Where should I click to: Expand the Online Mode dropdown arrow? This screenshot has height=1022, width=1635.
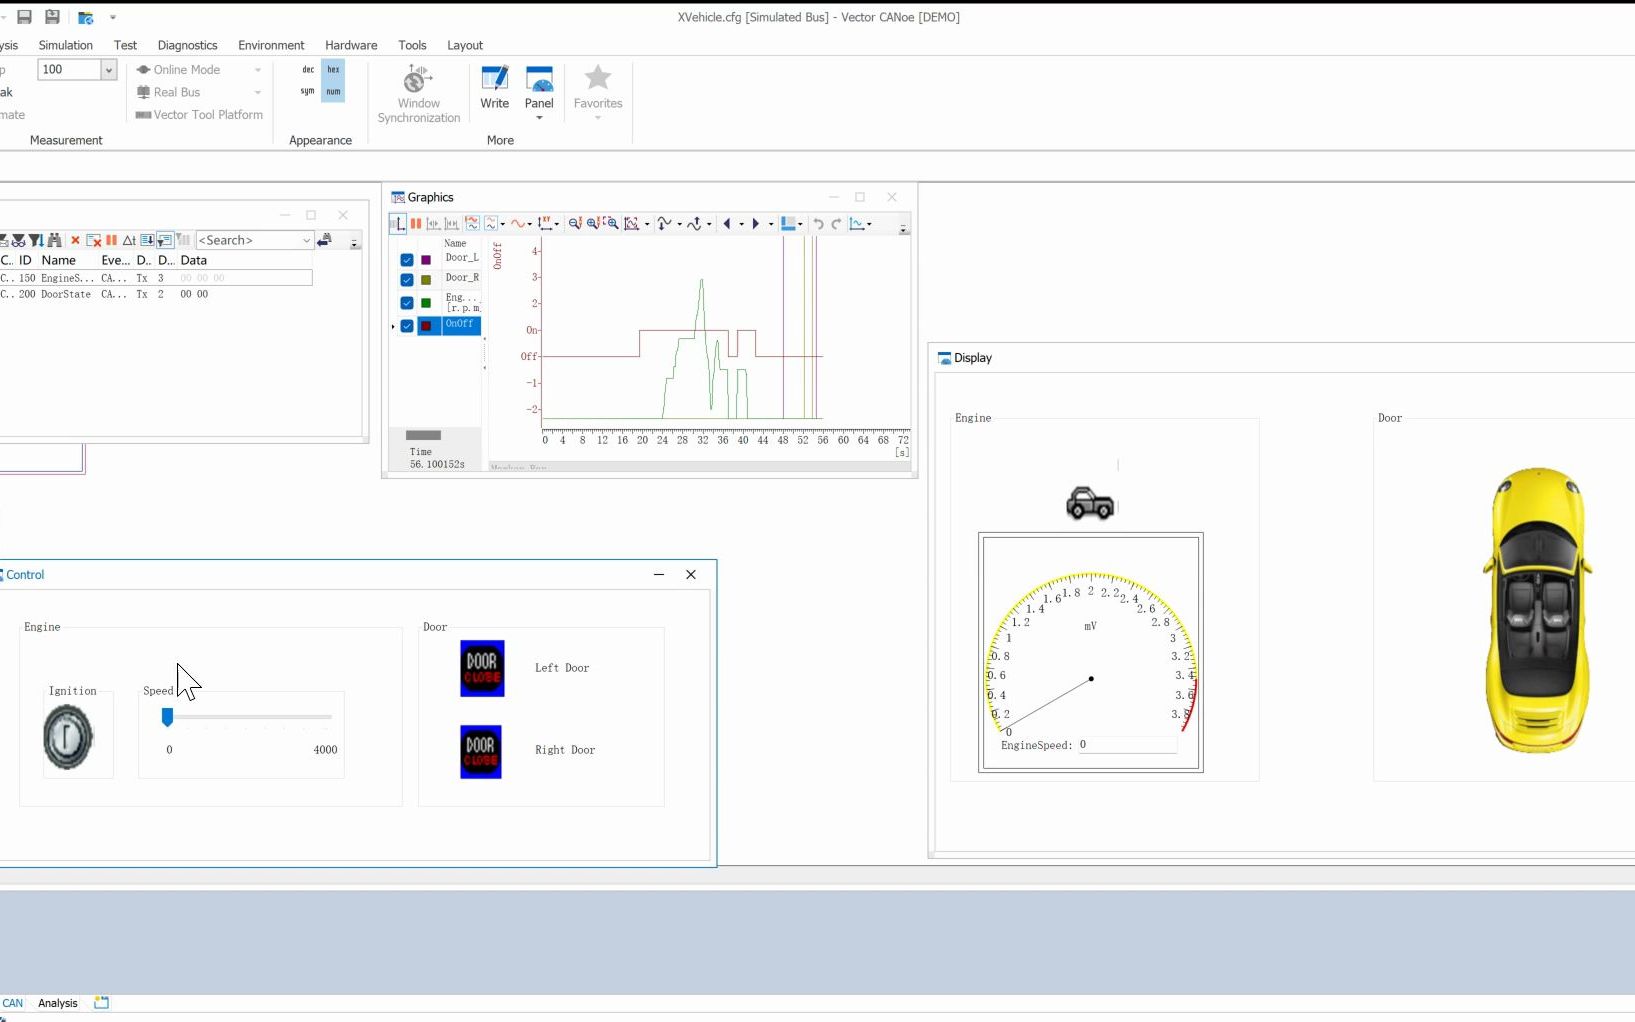pos(258,70)
